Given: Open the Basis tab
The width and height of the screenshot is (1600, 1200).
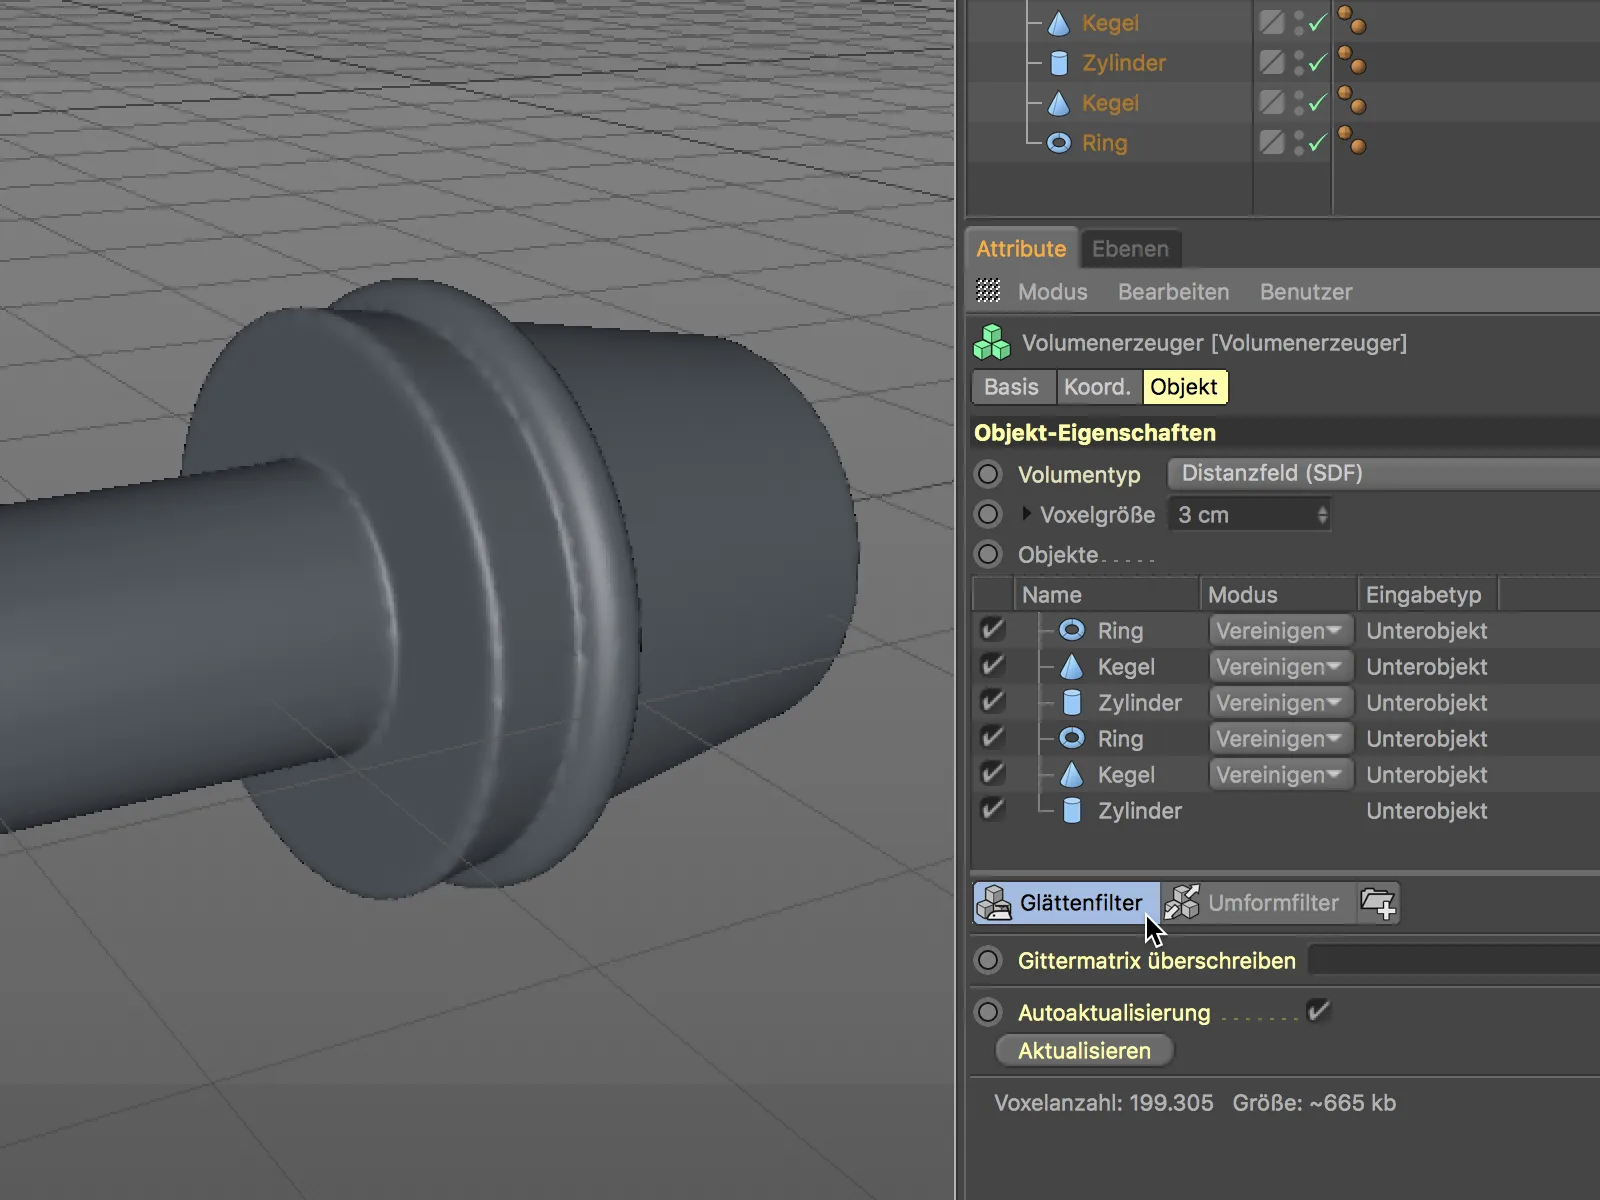Looking at the screenshot, I should pyautogui.click(x=1011, y=387).
